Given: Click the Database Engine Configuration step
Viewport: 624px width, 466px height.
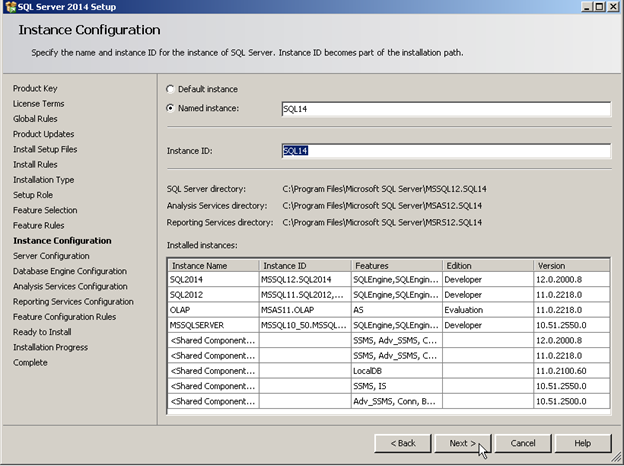Looking at the screenshot, I should point(70,271).
